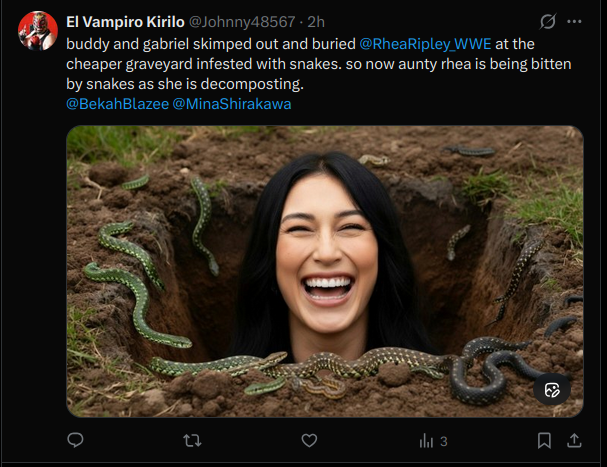Repost this tweet with the arrows icon
This screenshot has height=467, width=607.
tap(193, 440)
